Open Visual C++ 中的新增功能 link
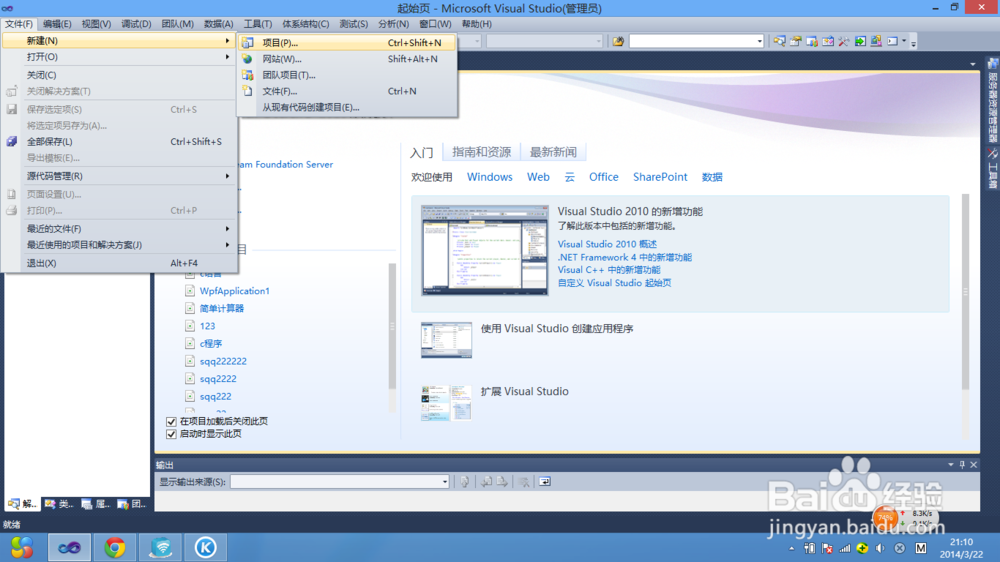1000x562 pixels. tap(609, 270)
